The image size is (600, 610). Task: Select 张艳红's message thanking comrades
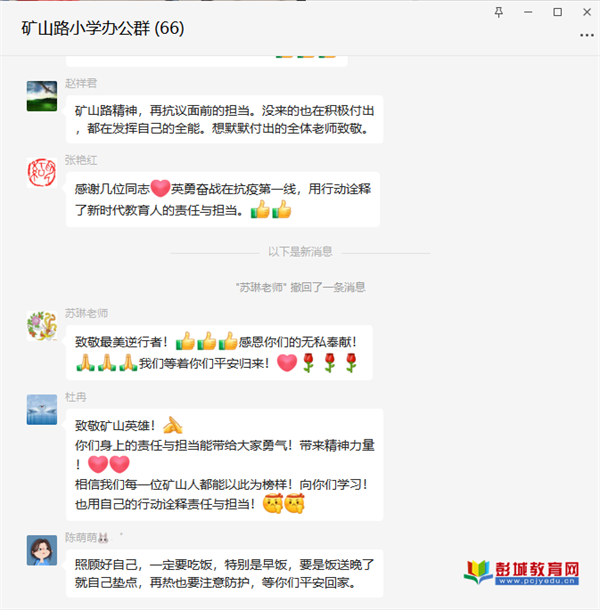click(223, 200)
